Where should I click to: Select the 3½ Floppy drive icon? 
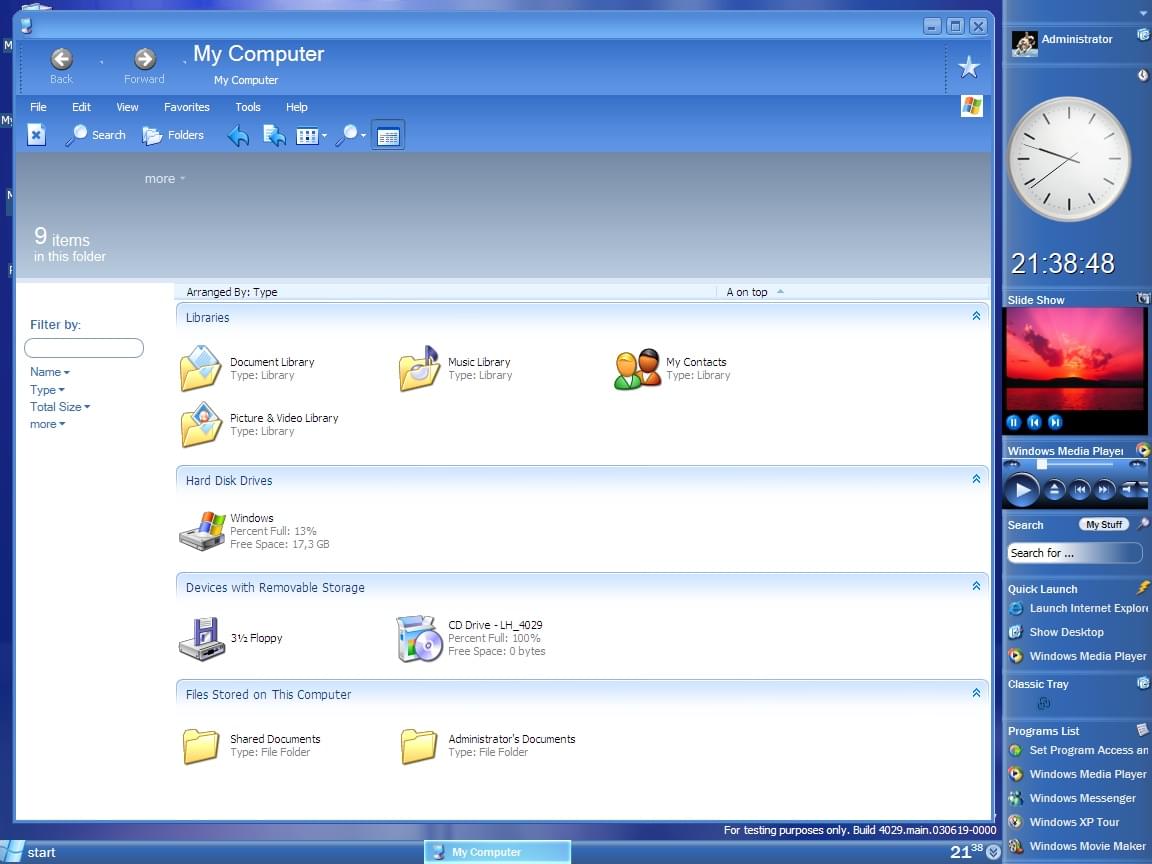(x=201, y=638)
